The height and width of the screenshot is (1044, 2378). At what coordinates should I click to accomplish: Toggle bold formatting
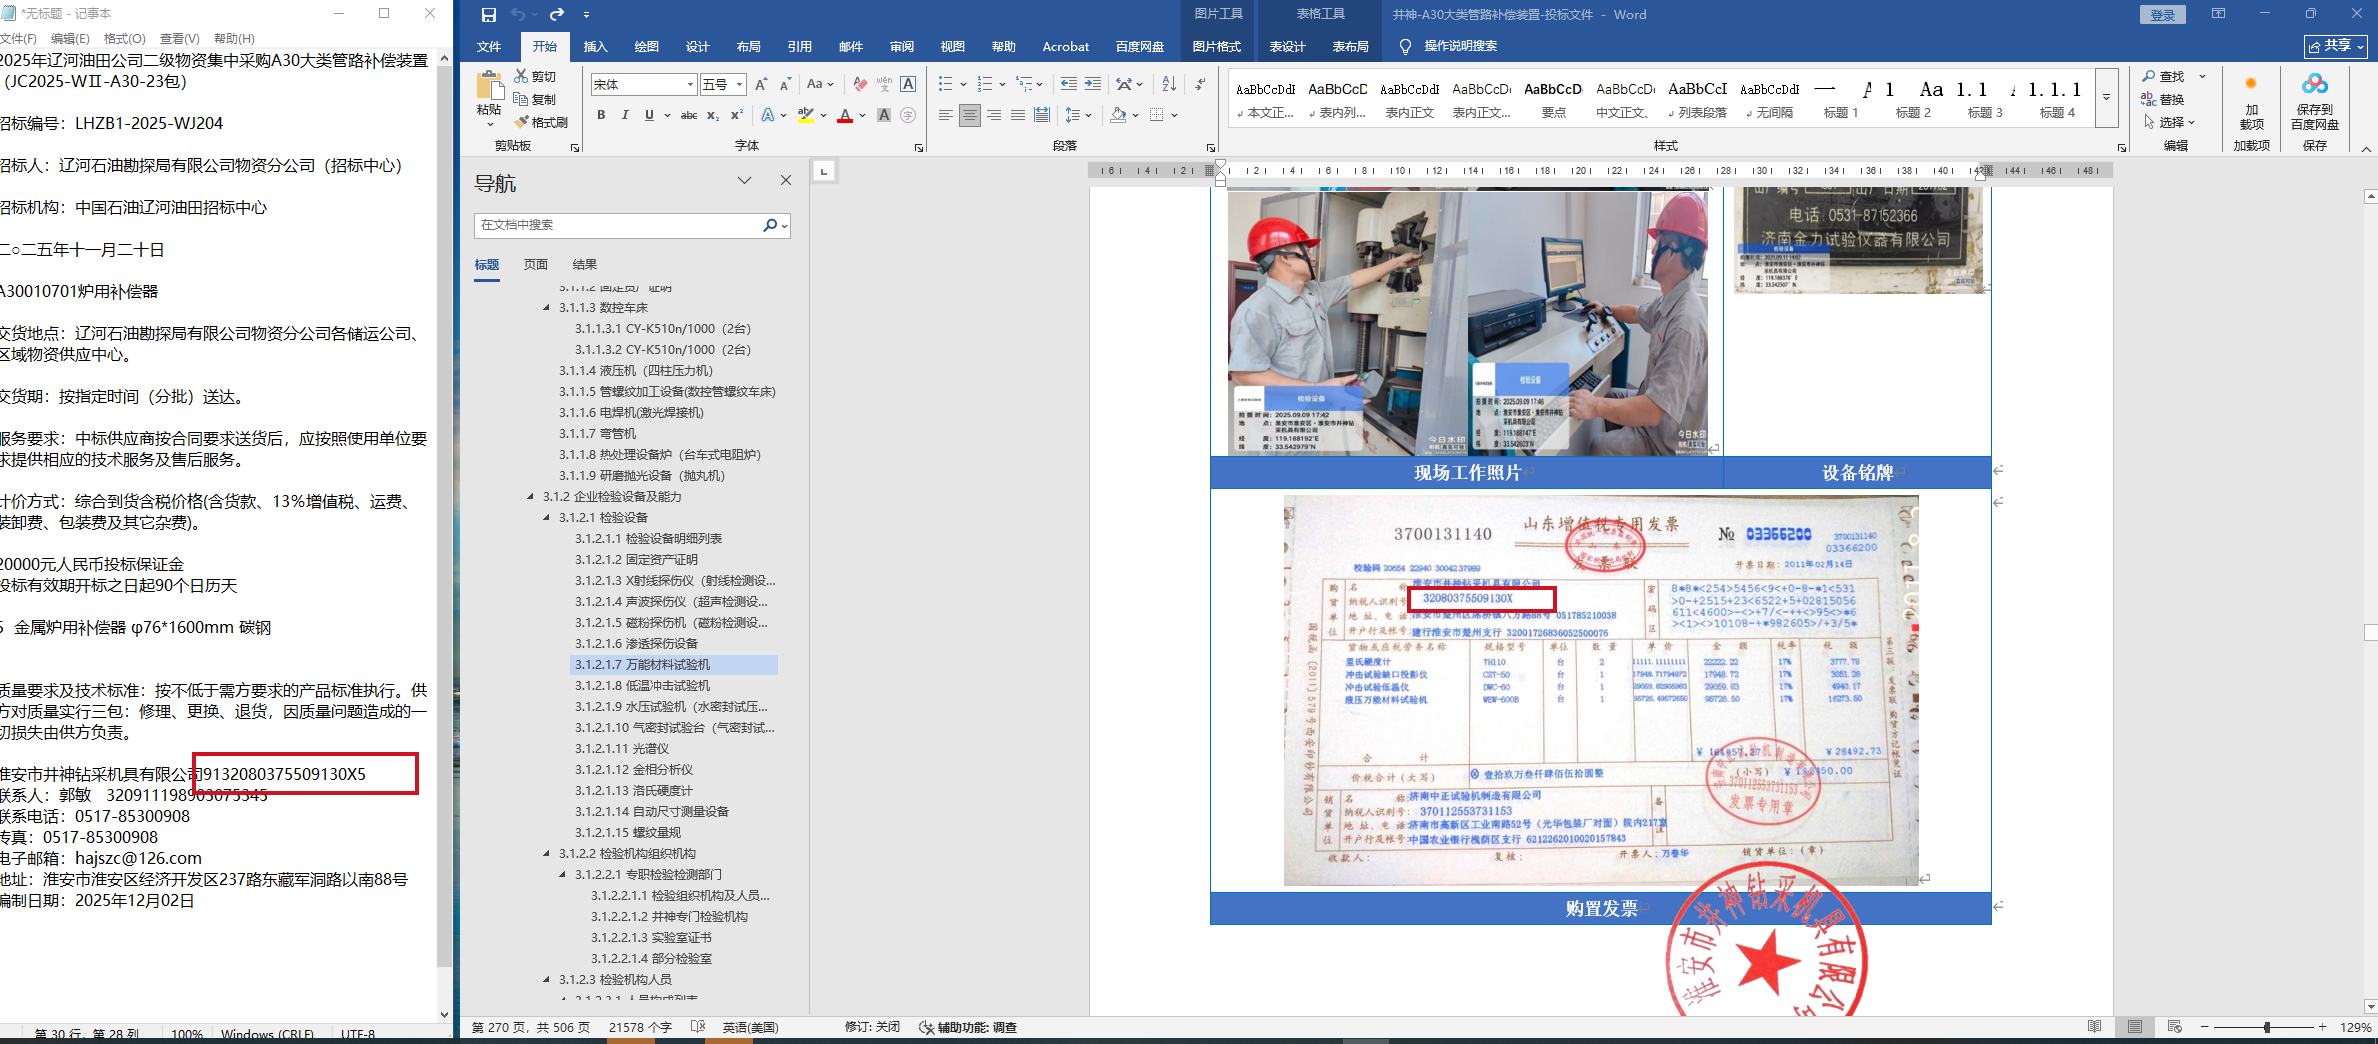601,115
